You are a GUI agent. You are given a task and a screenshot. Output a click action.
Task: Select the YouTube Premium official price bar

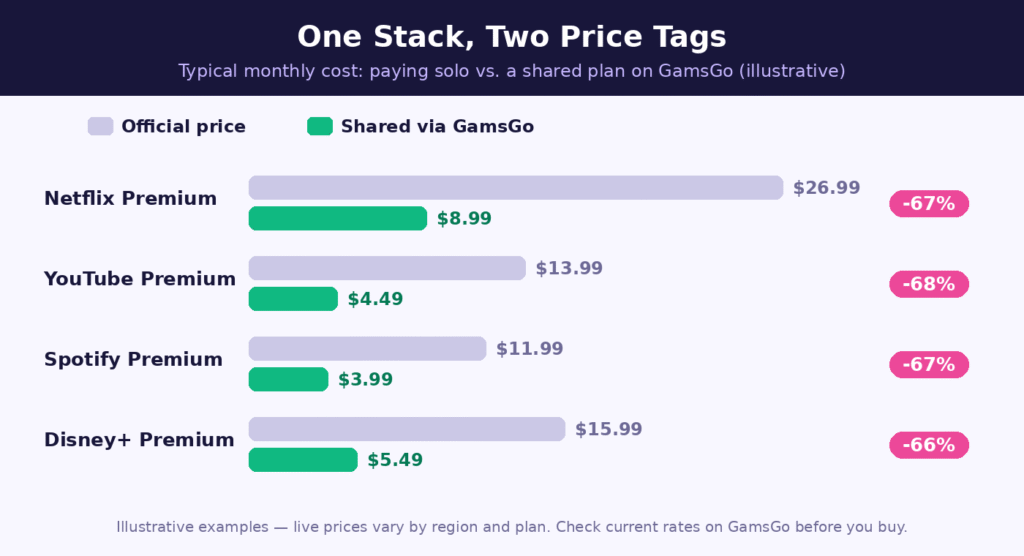tap(387, 268)
